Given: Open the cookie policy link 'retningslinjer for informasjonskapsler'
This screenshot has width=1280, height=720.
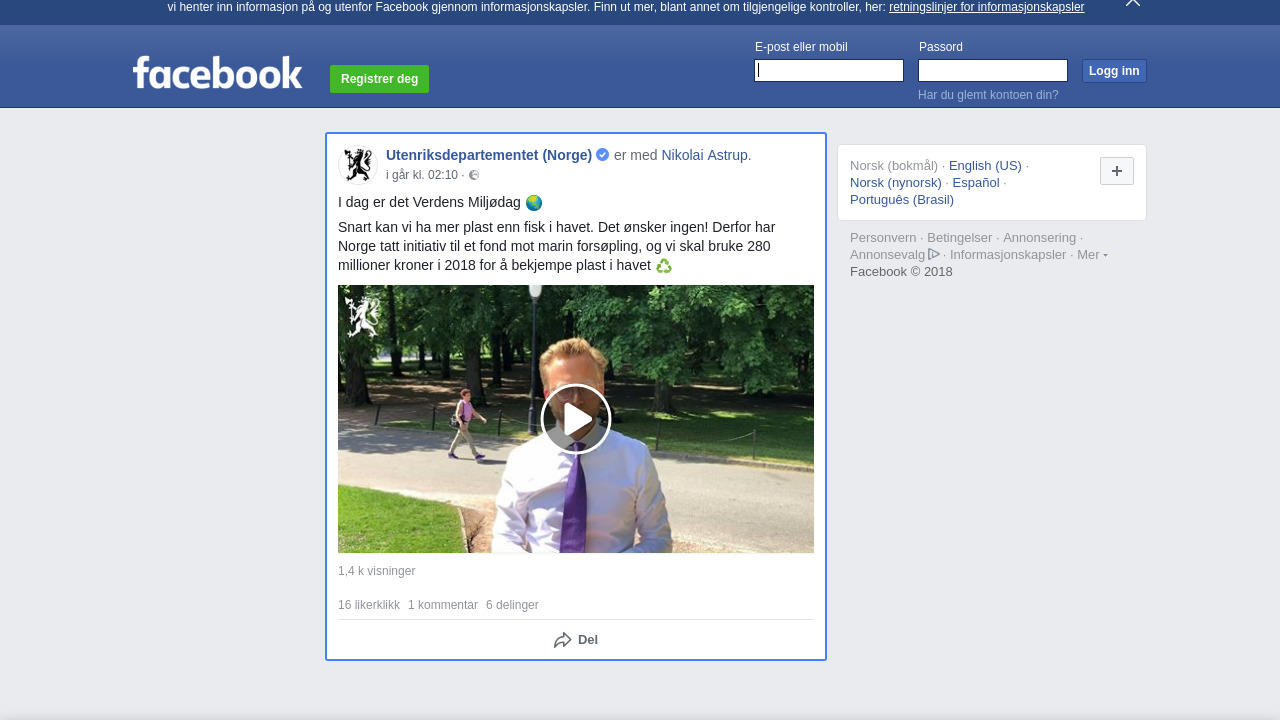Looking at the screenshot, I should (986, 7).
